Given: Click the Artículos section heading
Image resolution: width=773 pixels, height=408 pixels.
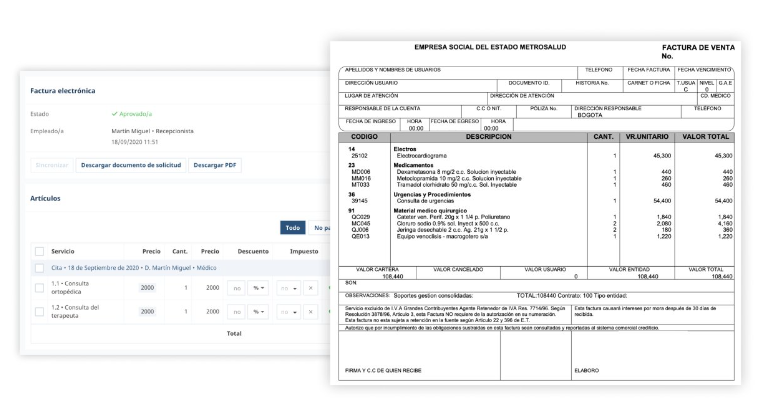Looking at the screenshot, I should [45, 198].
